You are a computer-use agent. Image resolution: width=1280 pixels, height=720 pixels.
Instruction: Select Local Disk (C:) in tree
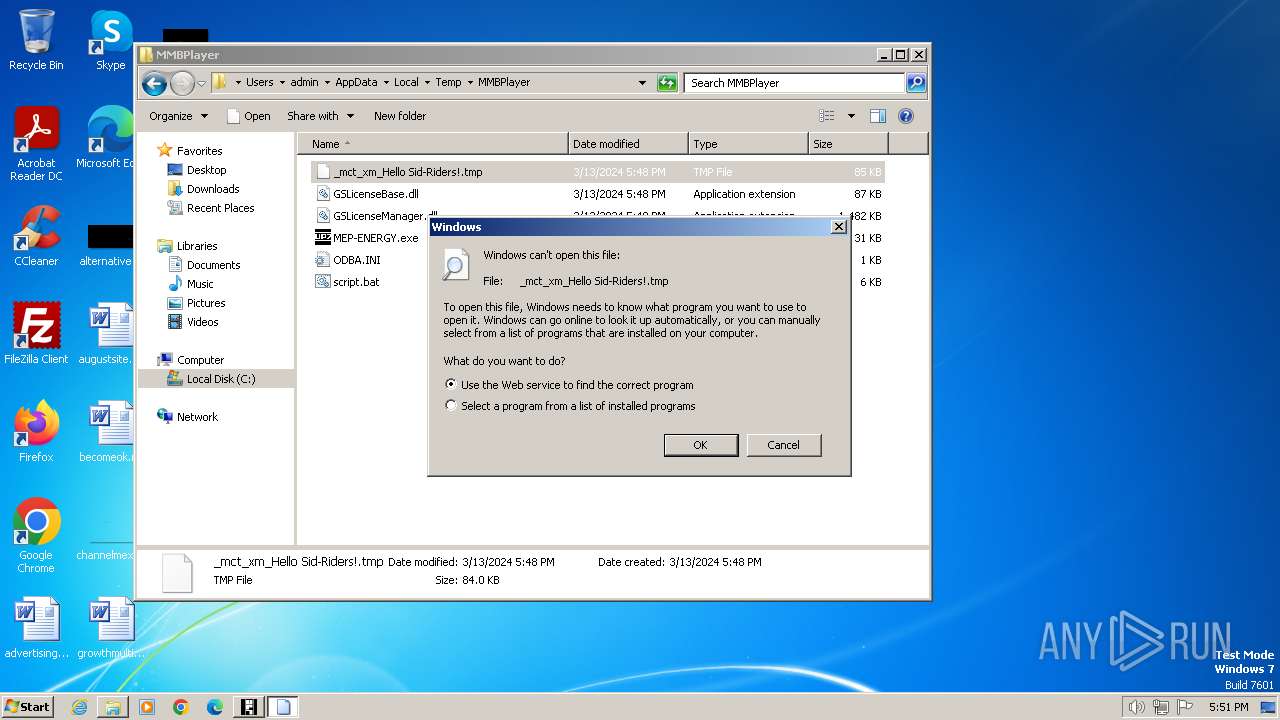tap(221, 379)
